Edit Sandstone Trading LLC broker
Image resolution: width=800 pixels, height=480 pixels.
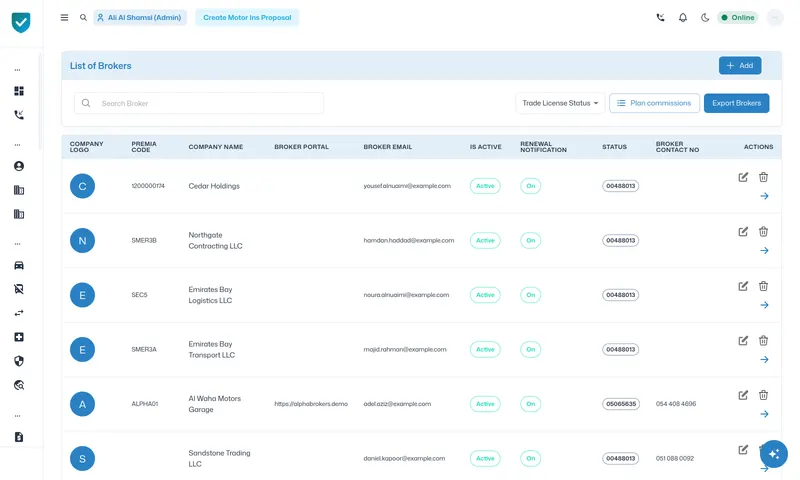[743, 450]
